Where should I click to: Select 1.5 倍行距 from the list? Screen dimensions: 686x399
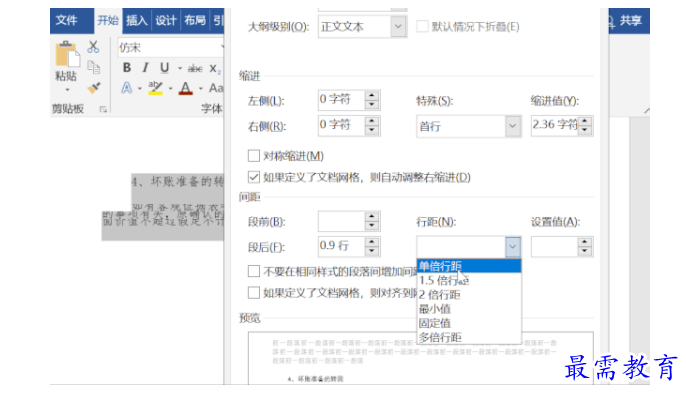tap(469, 280)
